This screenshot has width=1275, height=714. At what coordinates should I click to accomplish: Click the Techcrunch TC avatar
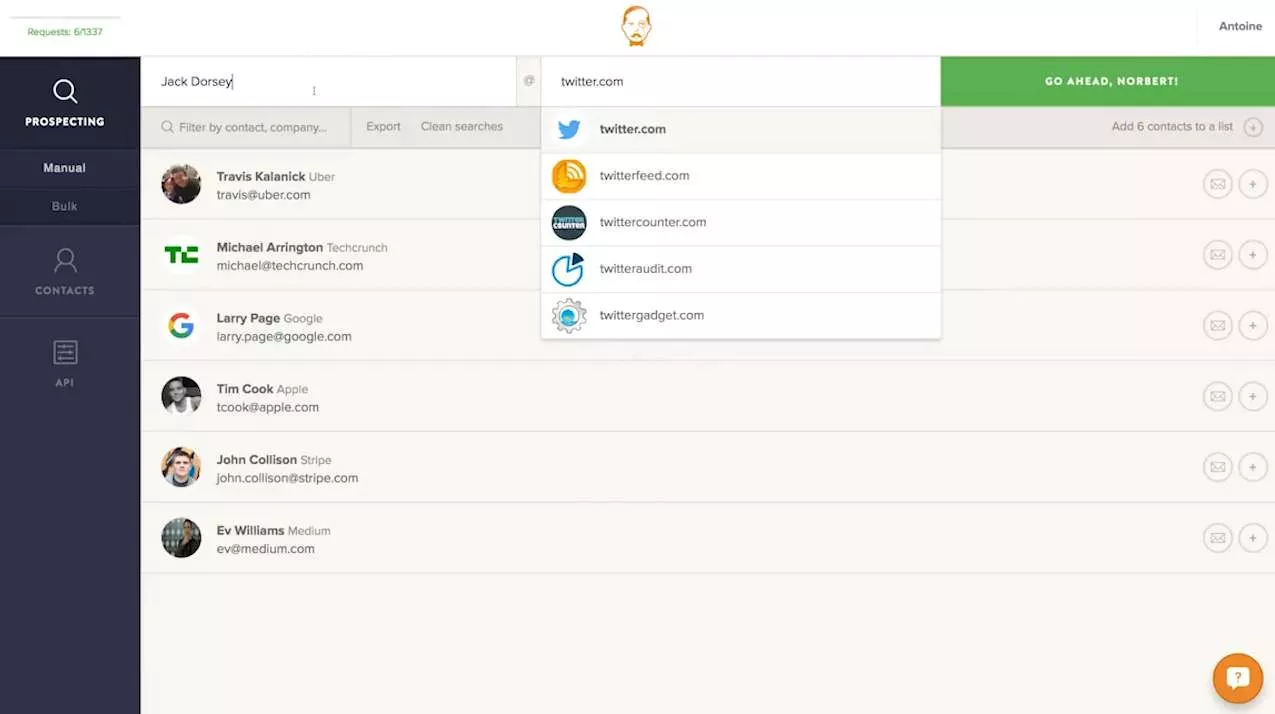coord(181,255)
